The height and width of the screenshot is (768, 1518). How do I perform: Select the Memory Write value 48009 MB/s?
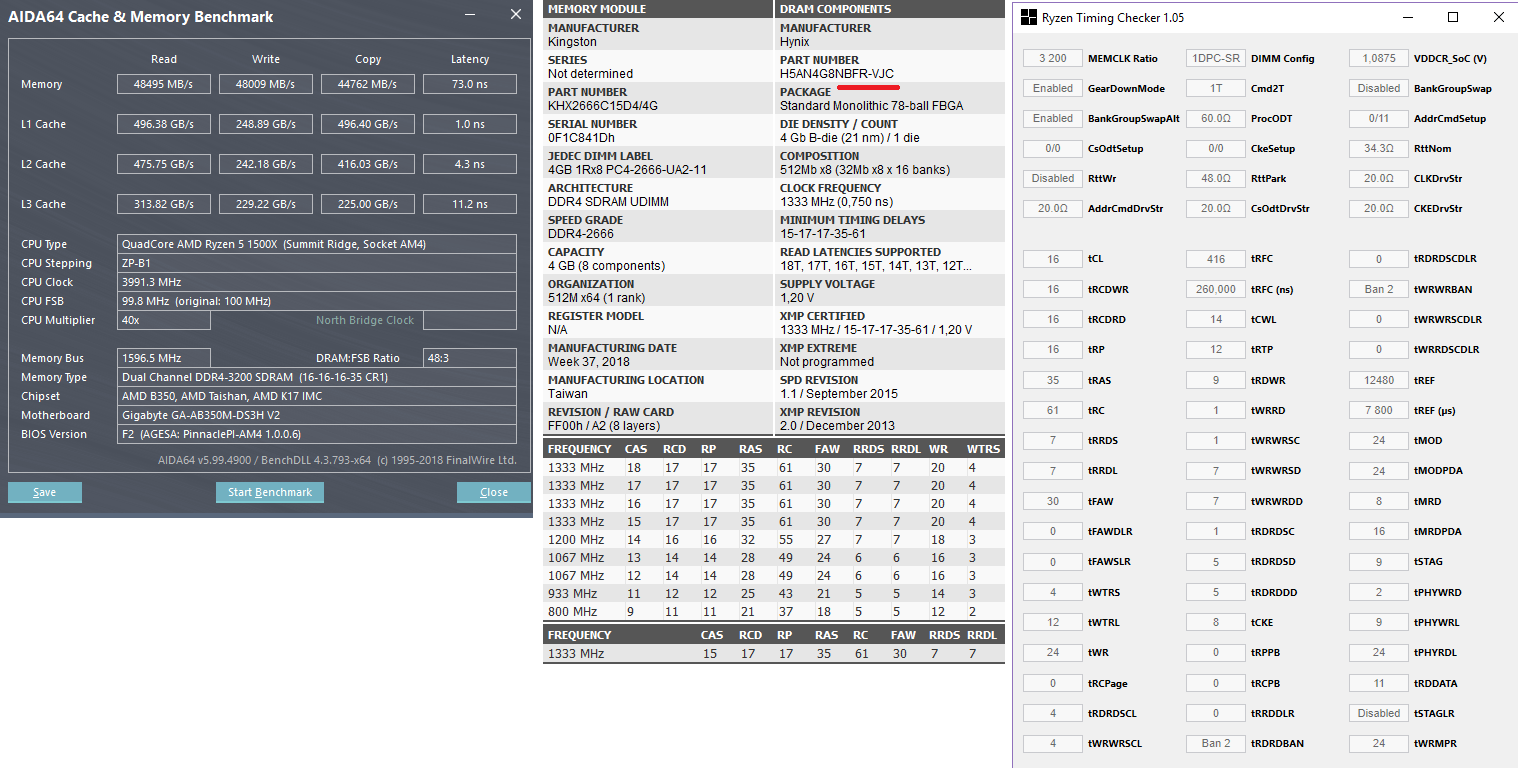pos(266,84)
